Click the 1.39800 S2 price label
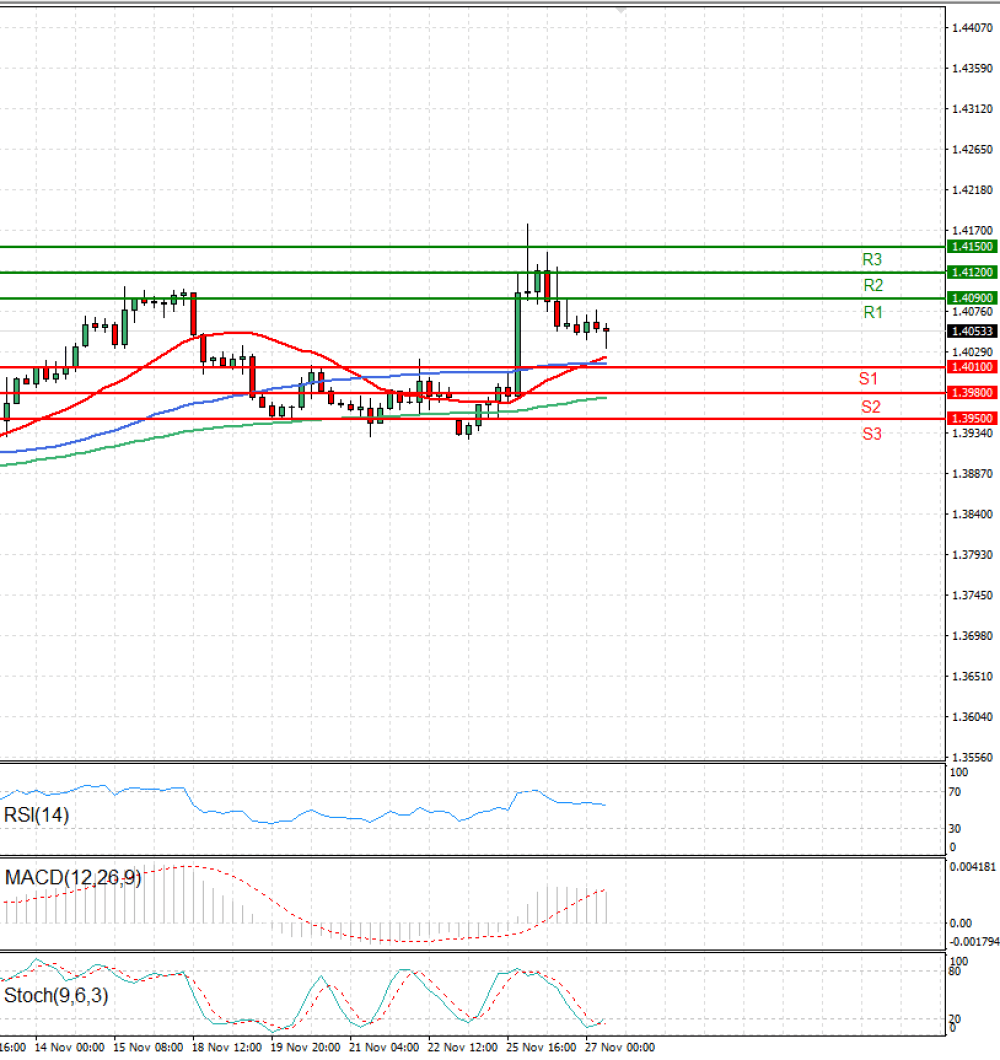 tap(972, 393)
